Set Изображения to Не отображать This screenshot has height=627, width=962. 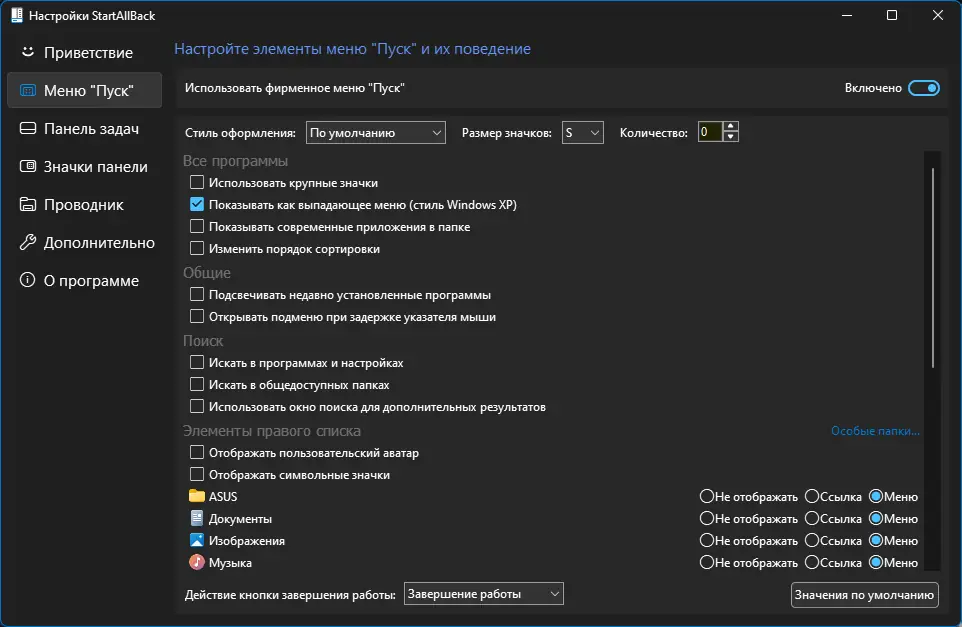(x=707, y=540)
